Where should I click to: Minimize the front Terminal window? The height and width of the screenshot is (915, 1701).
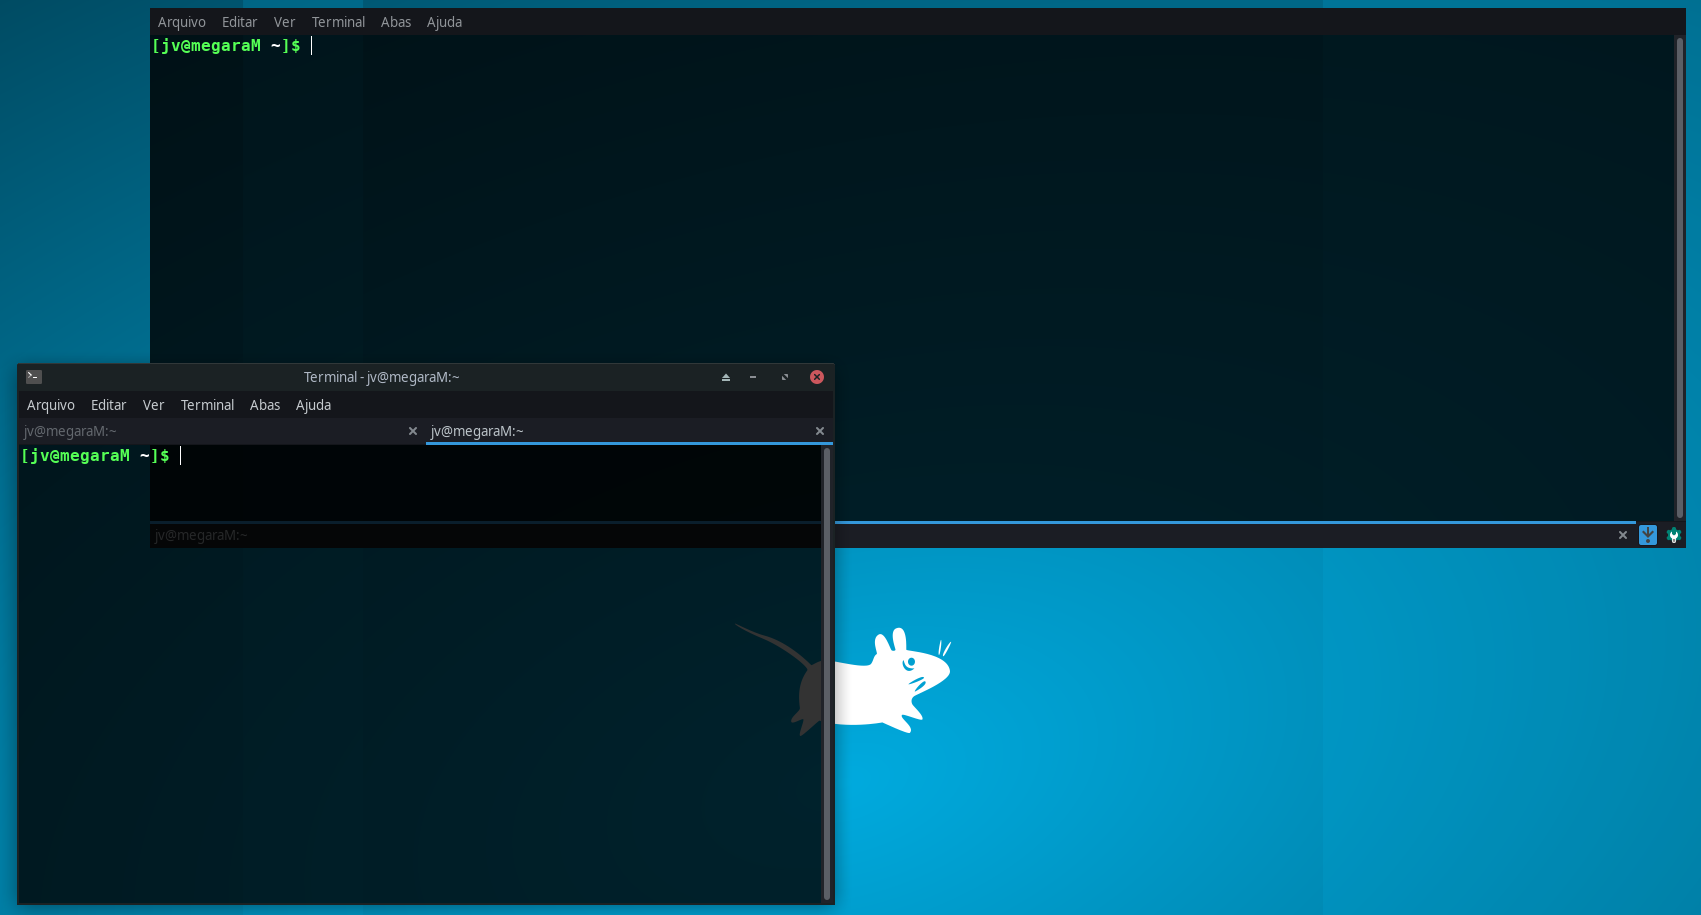[753, 377]
